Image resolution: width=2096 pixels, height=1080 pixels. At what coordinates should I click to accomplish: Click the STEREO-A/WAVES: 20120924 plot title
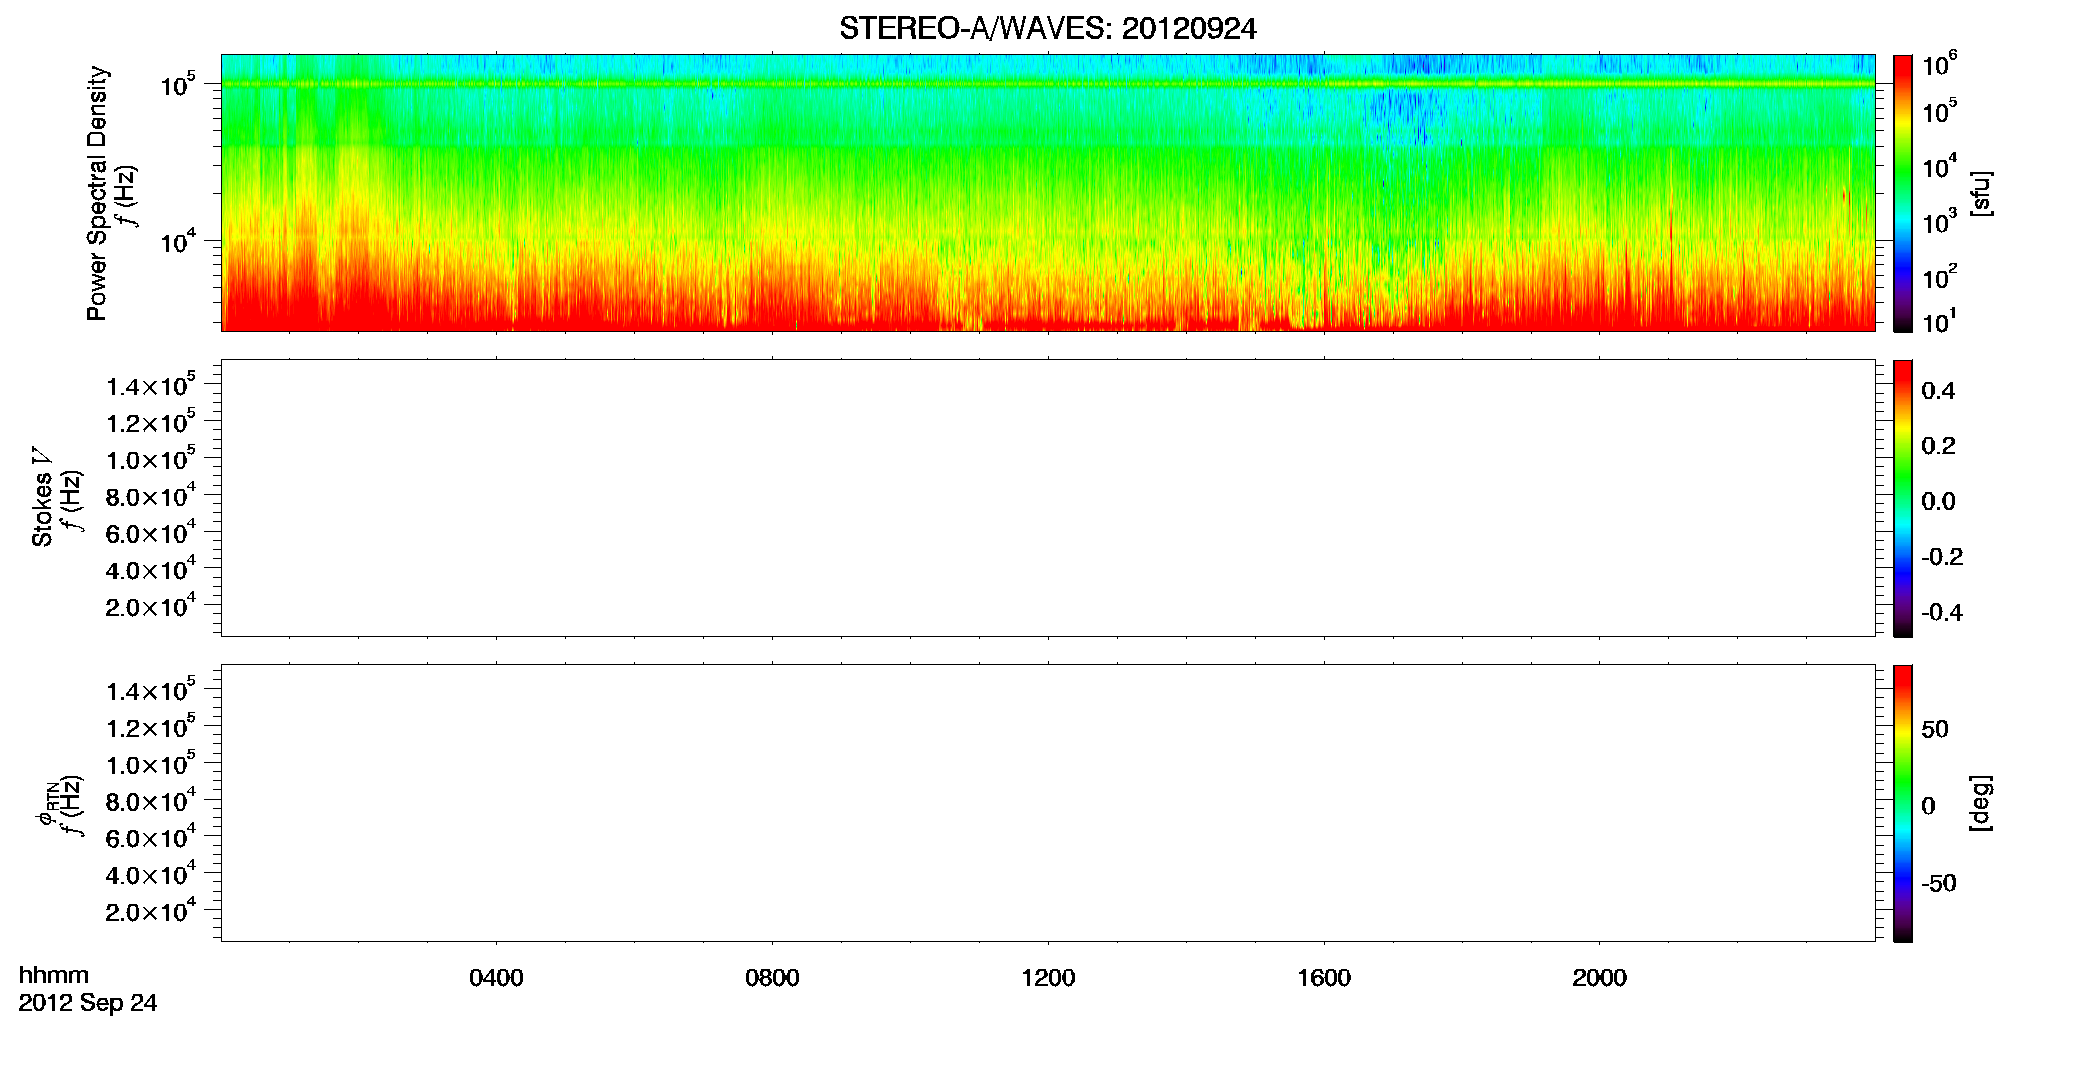pos(1047,29)
